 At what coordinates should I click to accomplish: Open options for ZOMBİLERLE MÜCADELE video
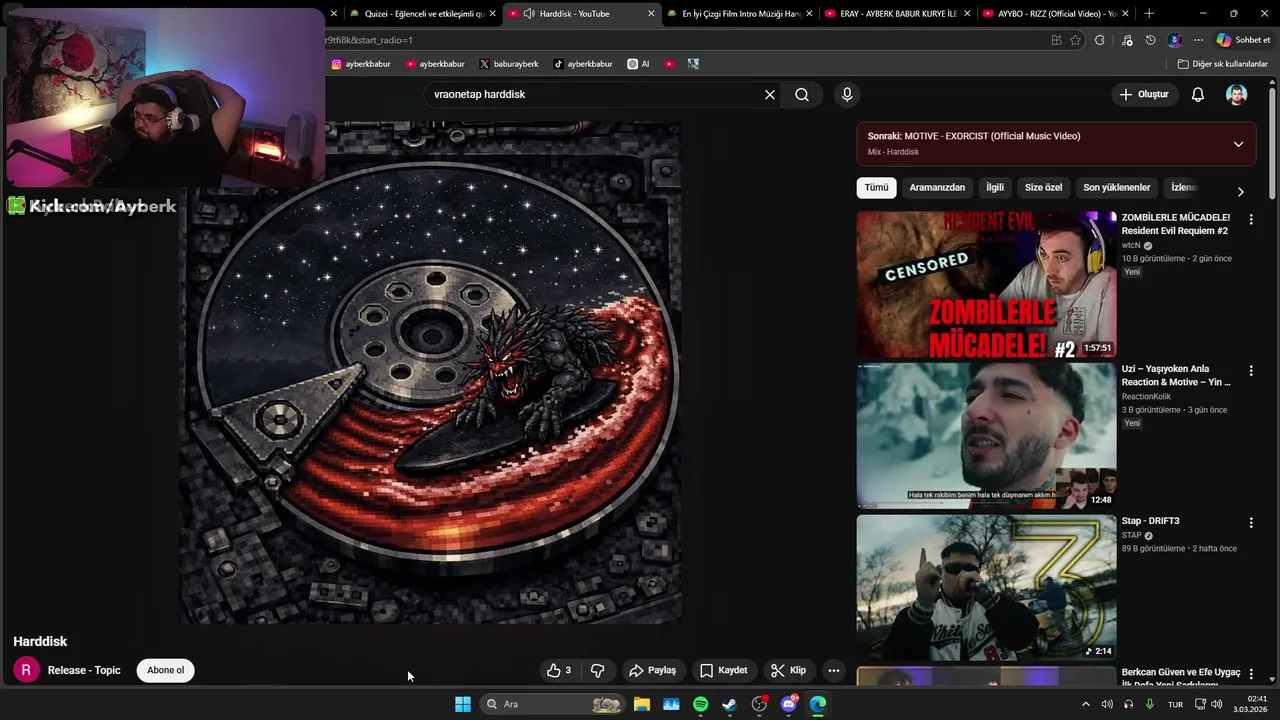(1250, 219)
